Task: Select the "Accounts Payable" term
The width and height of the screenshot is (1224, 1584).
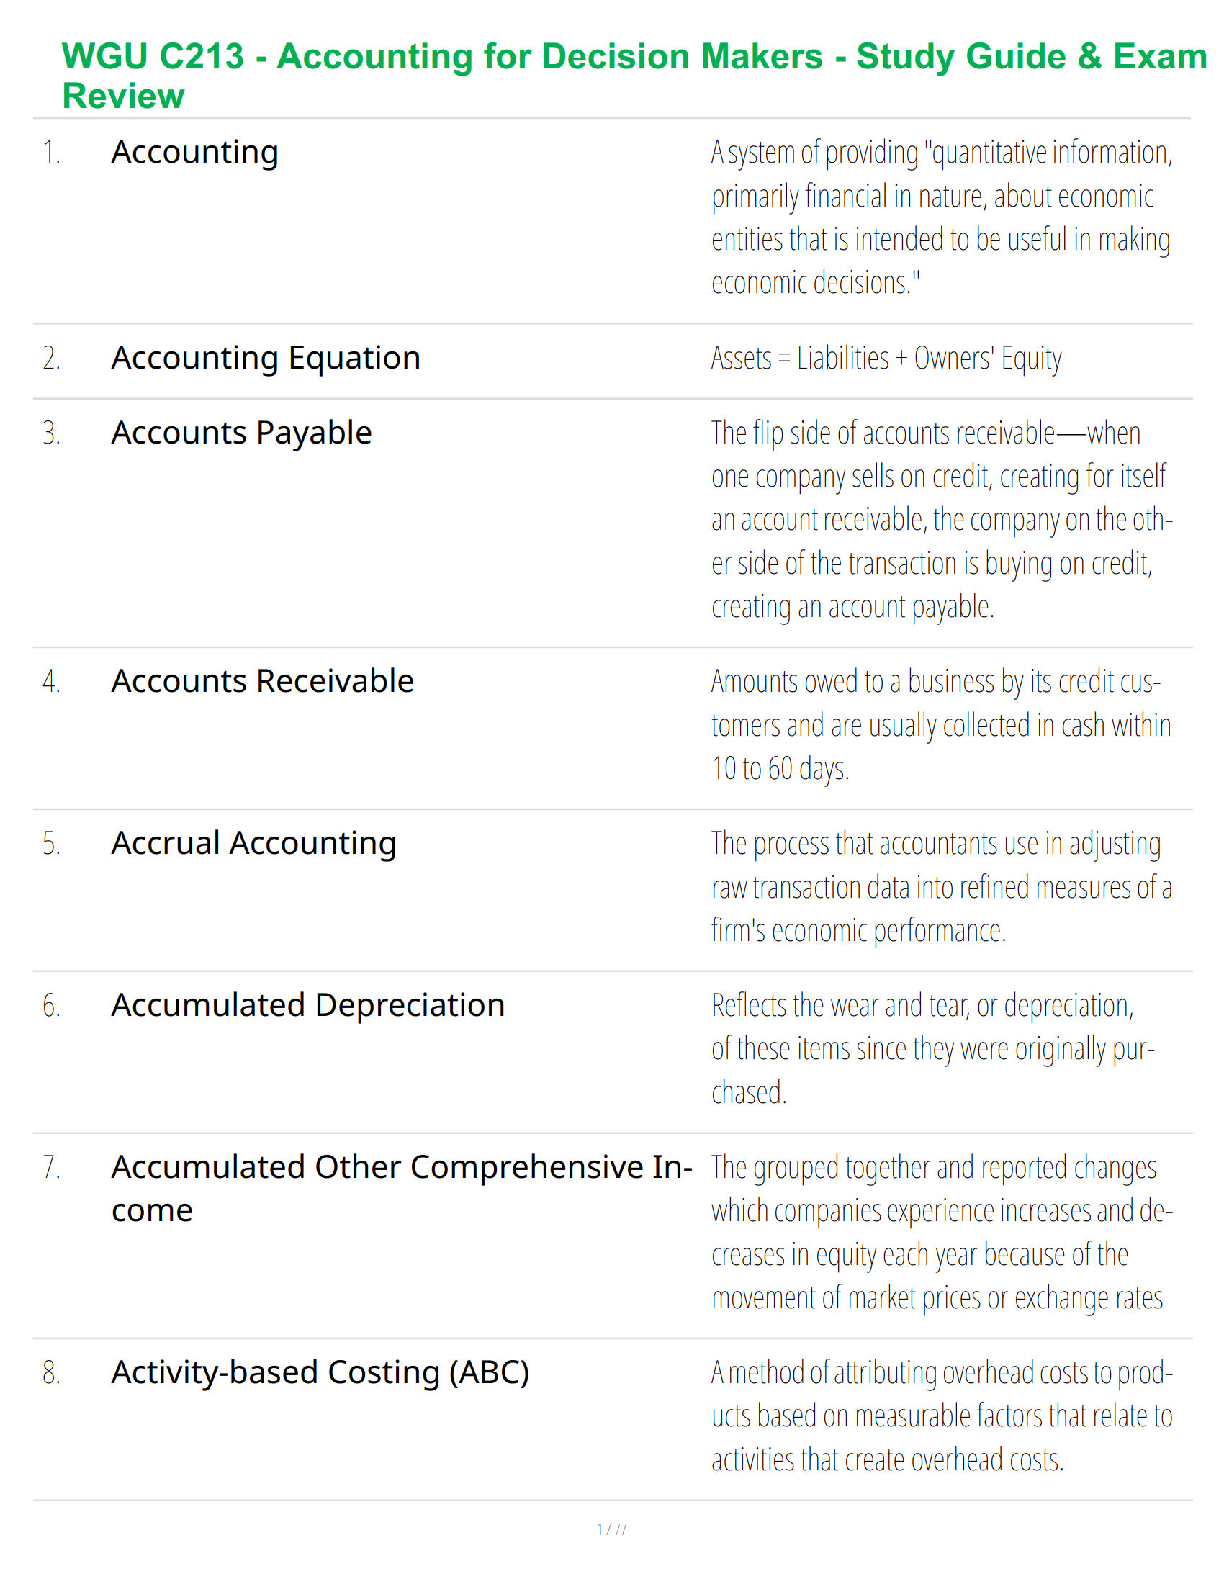Action: 242,434
